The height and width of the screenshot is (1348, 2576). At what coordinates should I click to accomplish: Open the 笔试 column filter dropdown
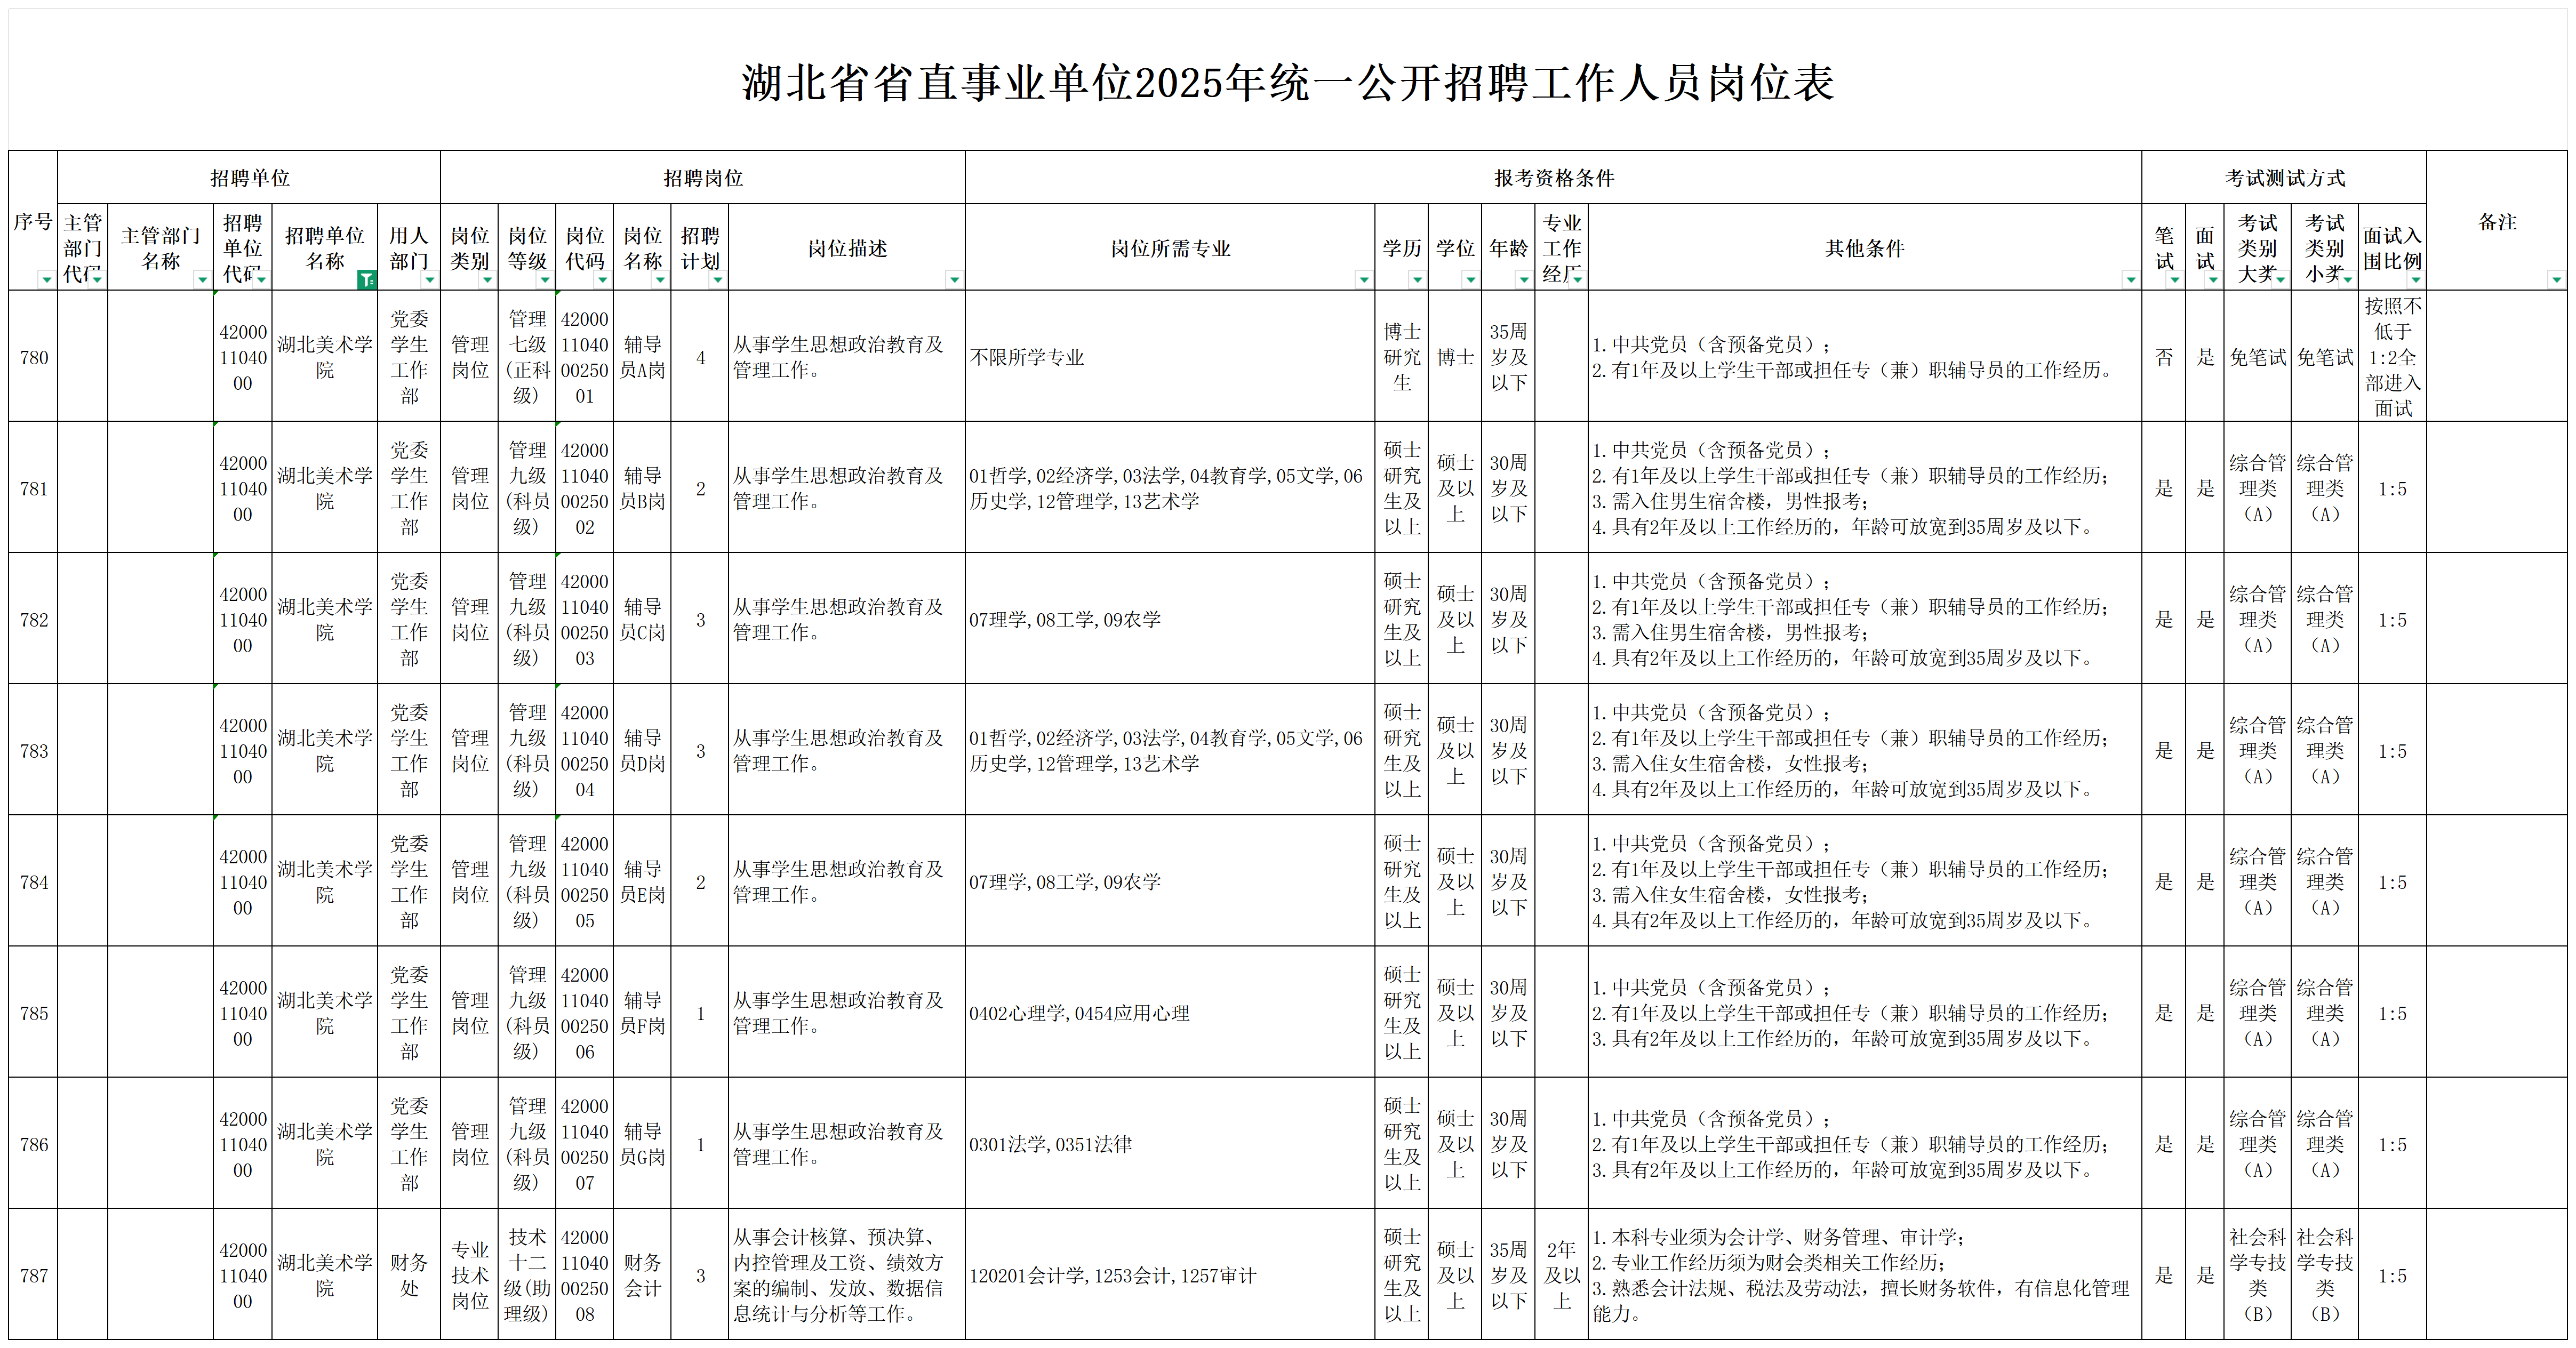pyautogui.click(x=2175, y=280)
